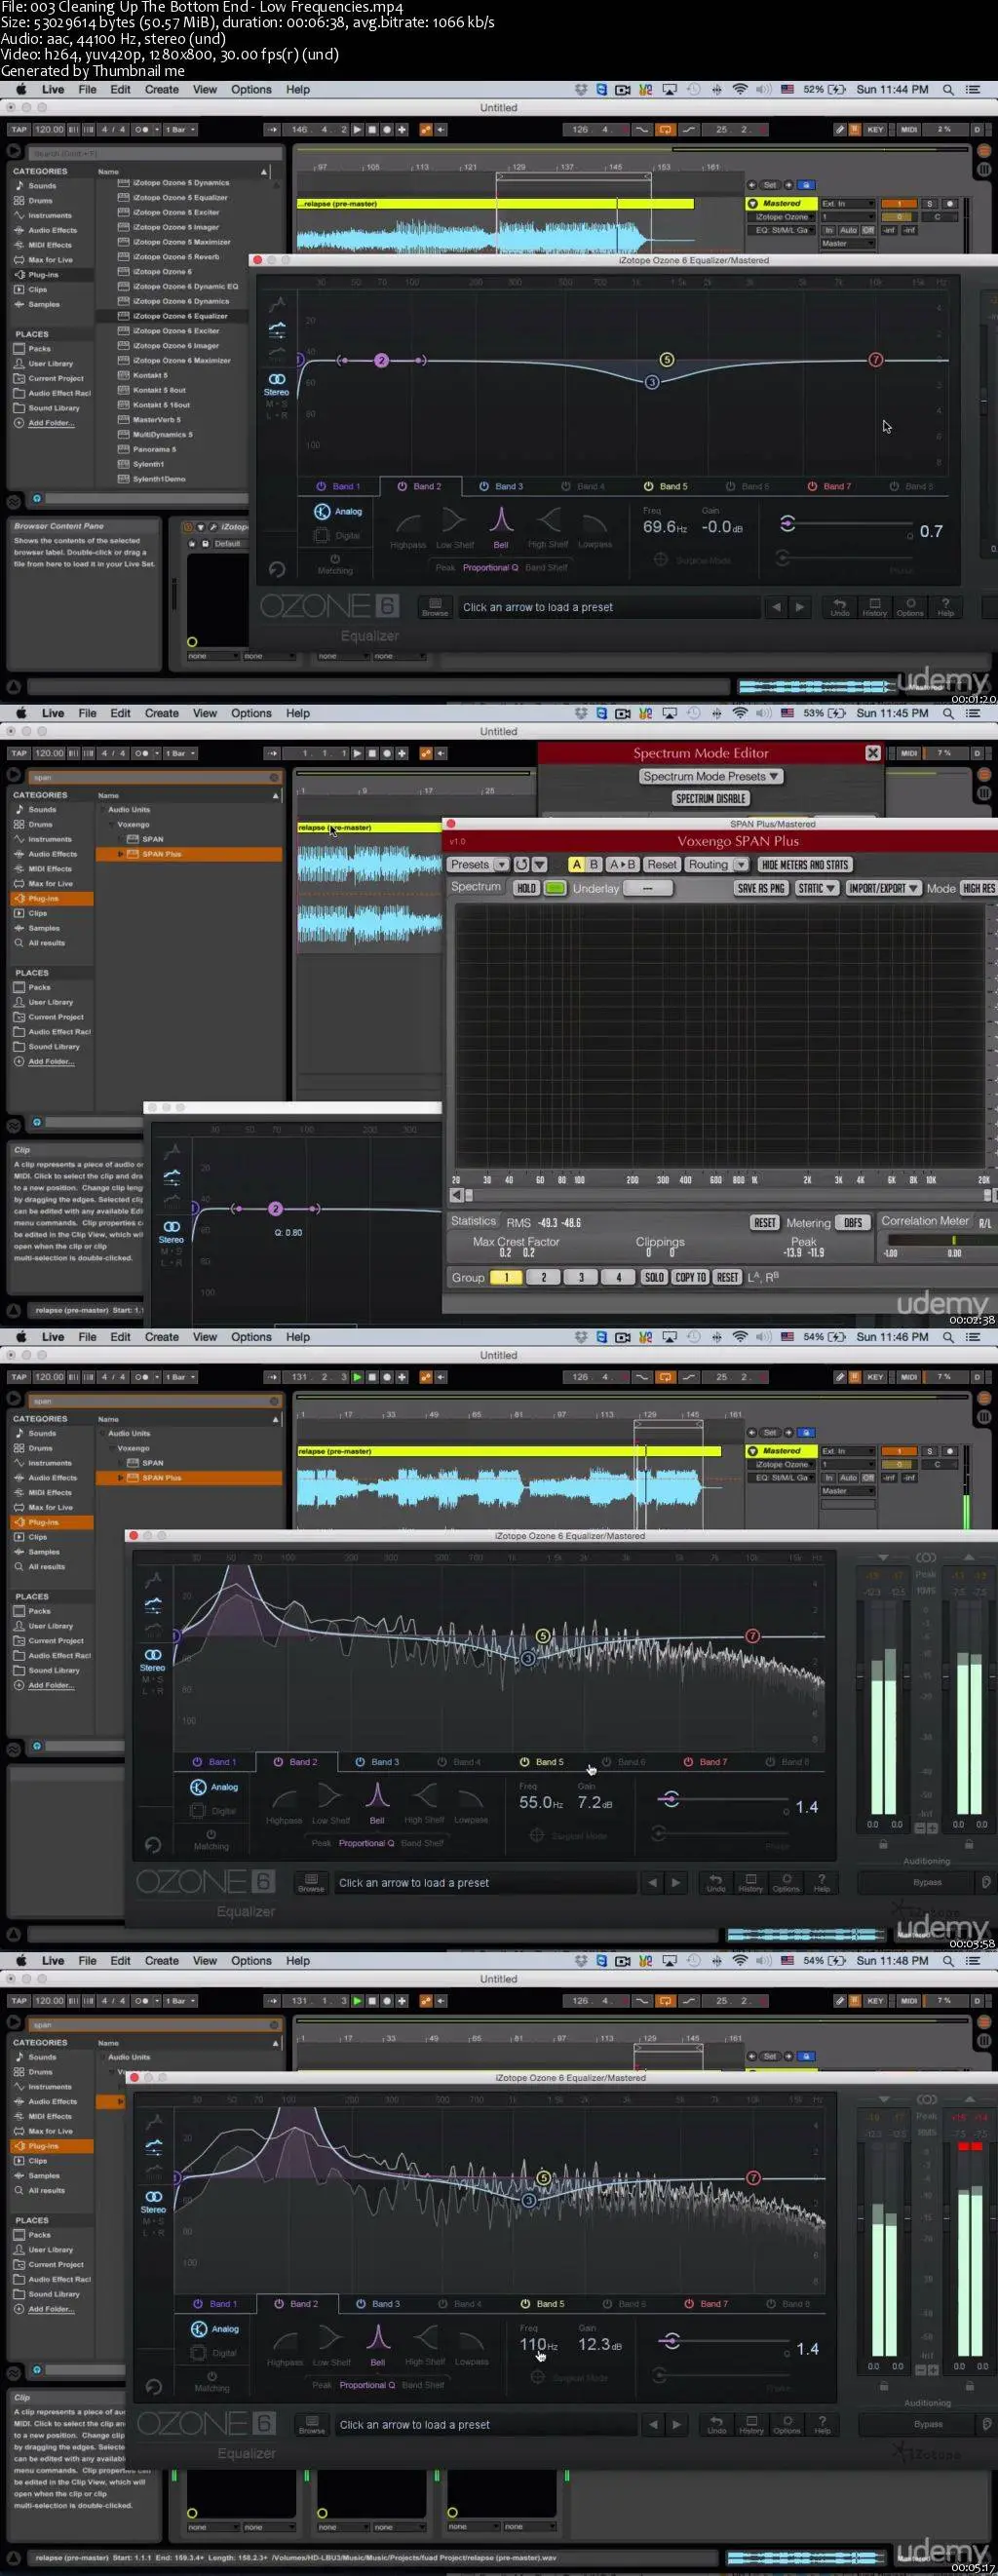Screen dimensions: 998x2576
Task: Open the Apple menu in the 11:46 PM menubar
Action: [20, 1337]
